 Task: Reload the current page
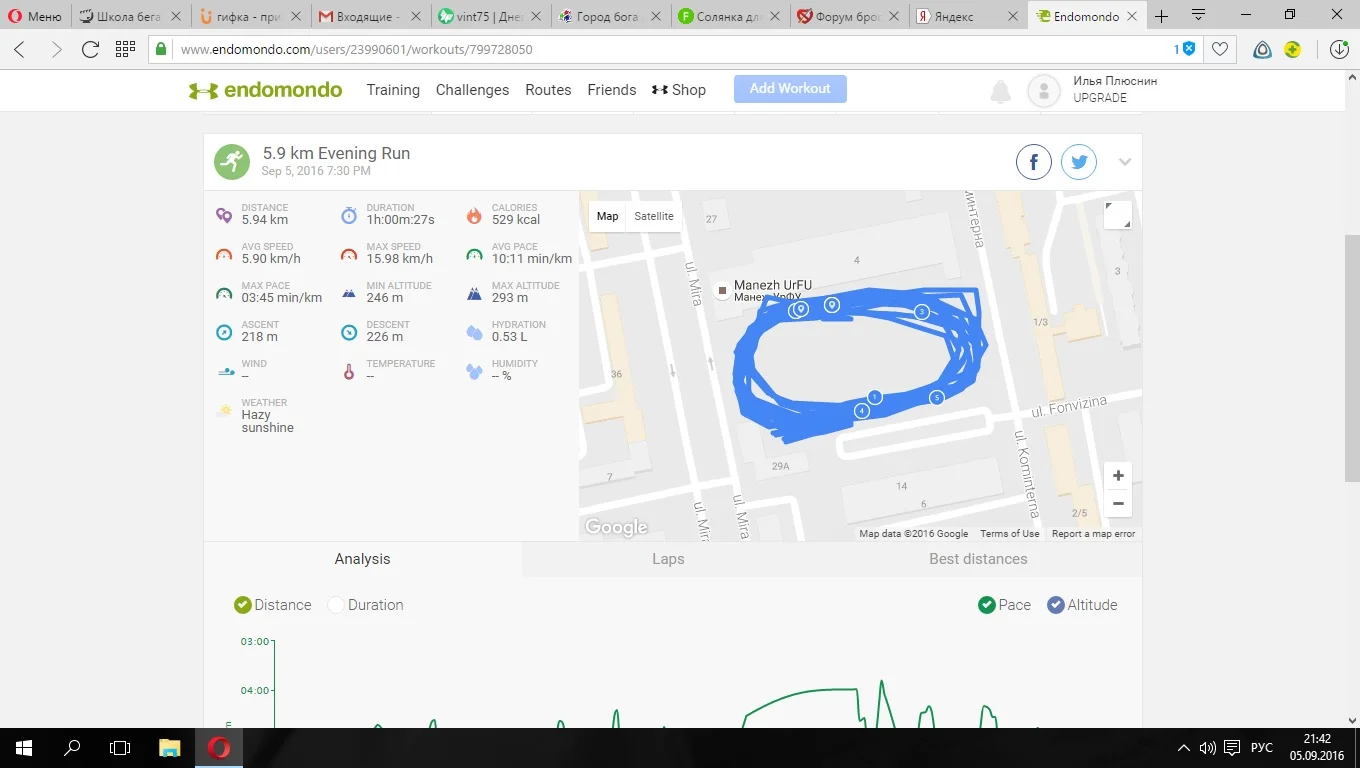click(x=90, y=50)
